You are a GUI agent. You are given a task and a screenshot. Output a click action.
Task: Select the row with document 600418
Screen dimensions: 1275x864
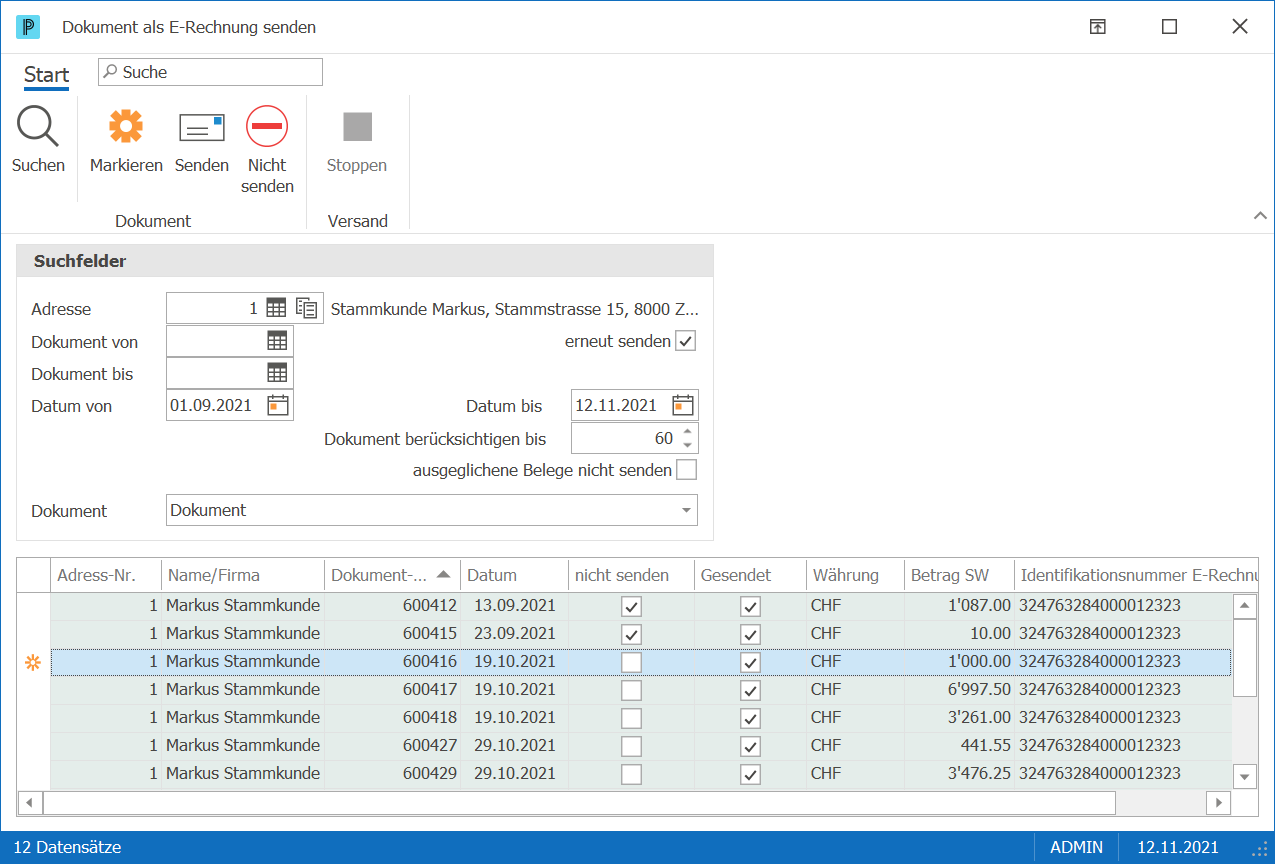[x=641, y=717]
